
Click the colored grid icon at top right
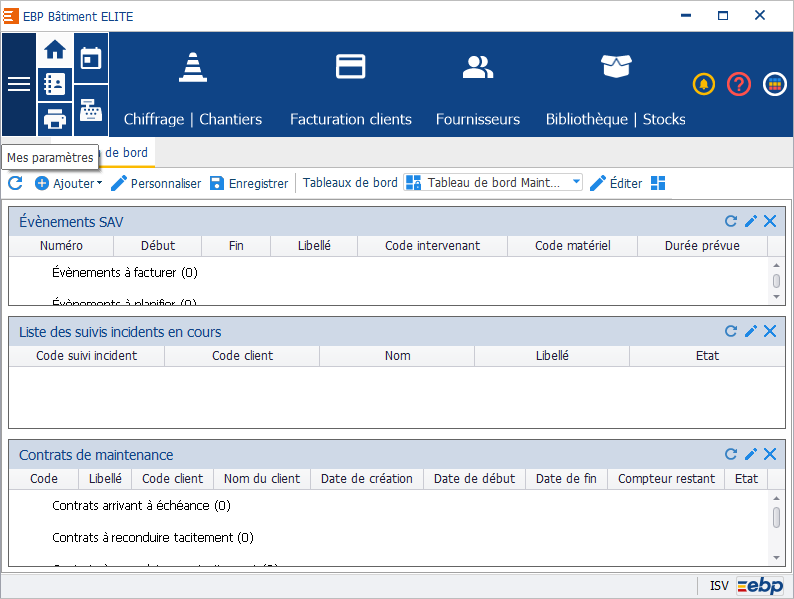[774, 84]
